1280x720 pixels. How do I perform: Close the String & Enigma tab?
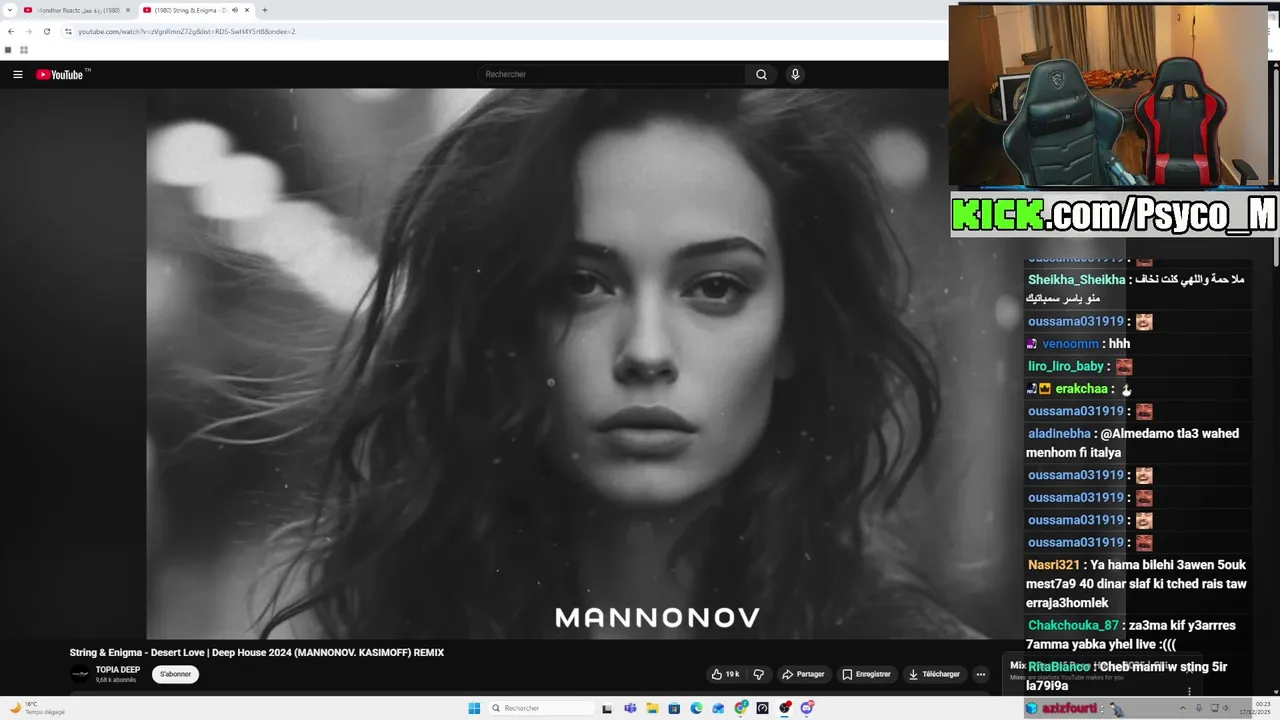[247, 10]
